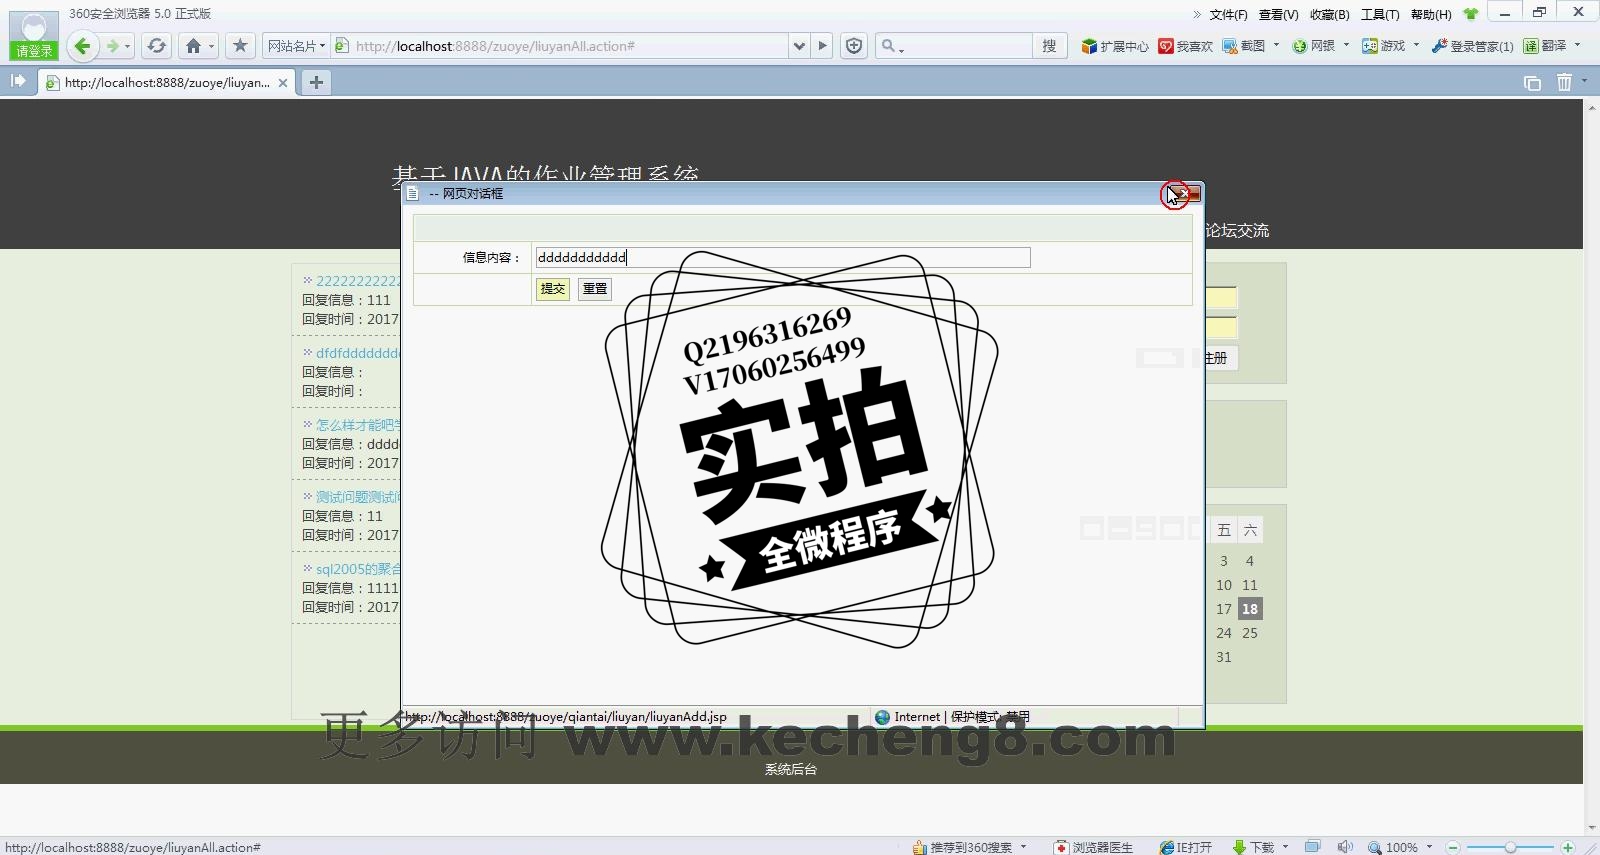Image resolution: width=1600 pixels, height=855 pixels.
Task: Click the go/play arrow beside address bar
Action: coord(823,46)
